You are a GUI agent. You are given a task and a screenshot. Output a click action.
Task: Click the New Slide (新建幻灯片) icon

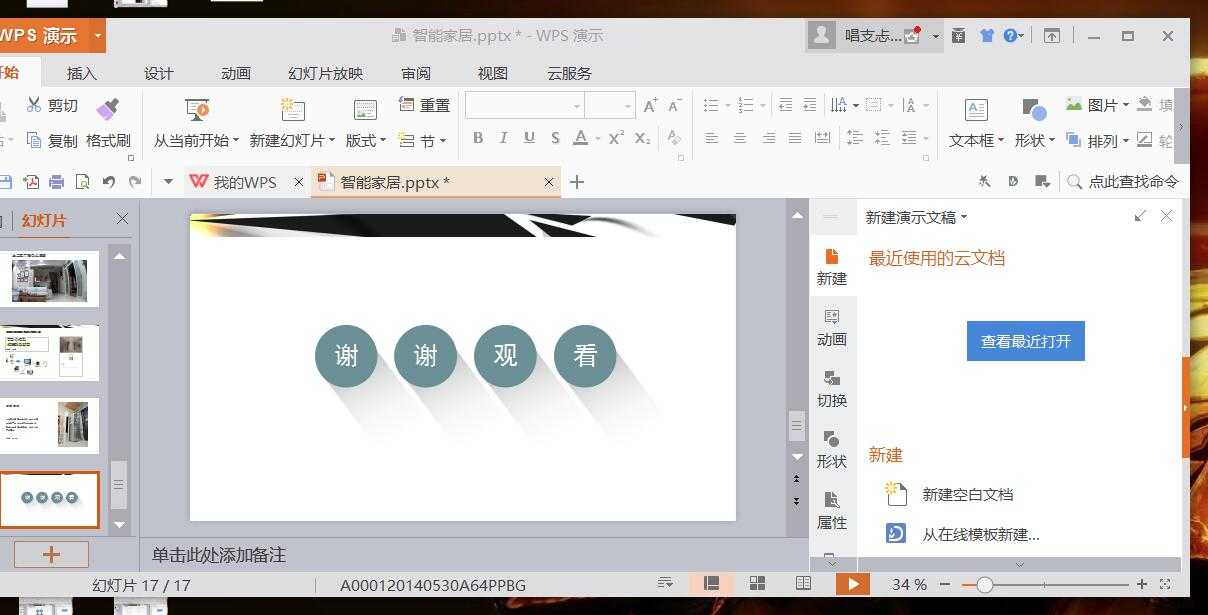point(292,109)
